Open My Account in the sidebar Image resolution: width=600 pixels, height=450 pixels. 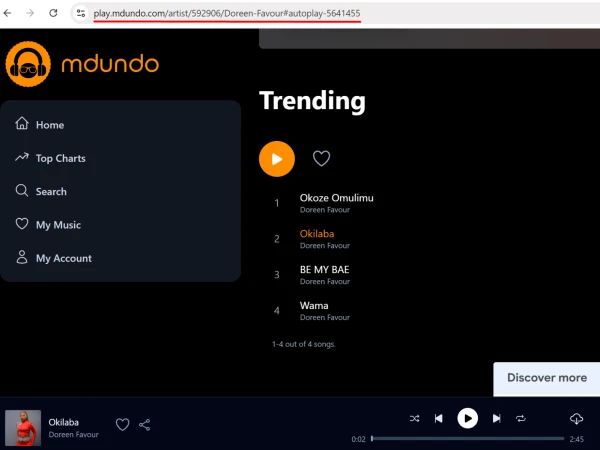(x=64, y=258)
